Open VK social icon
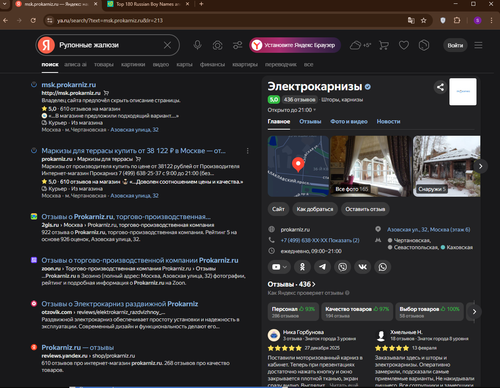500x388 pixels. point(362,267)
